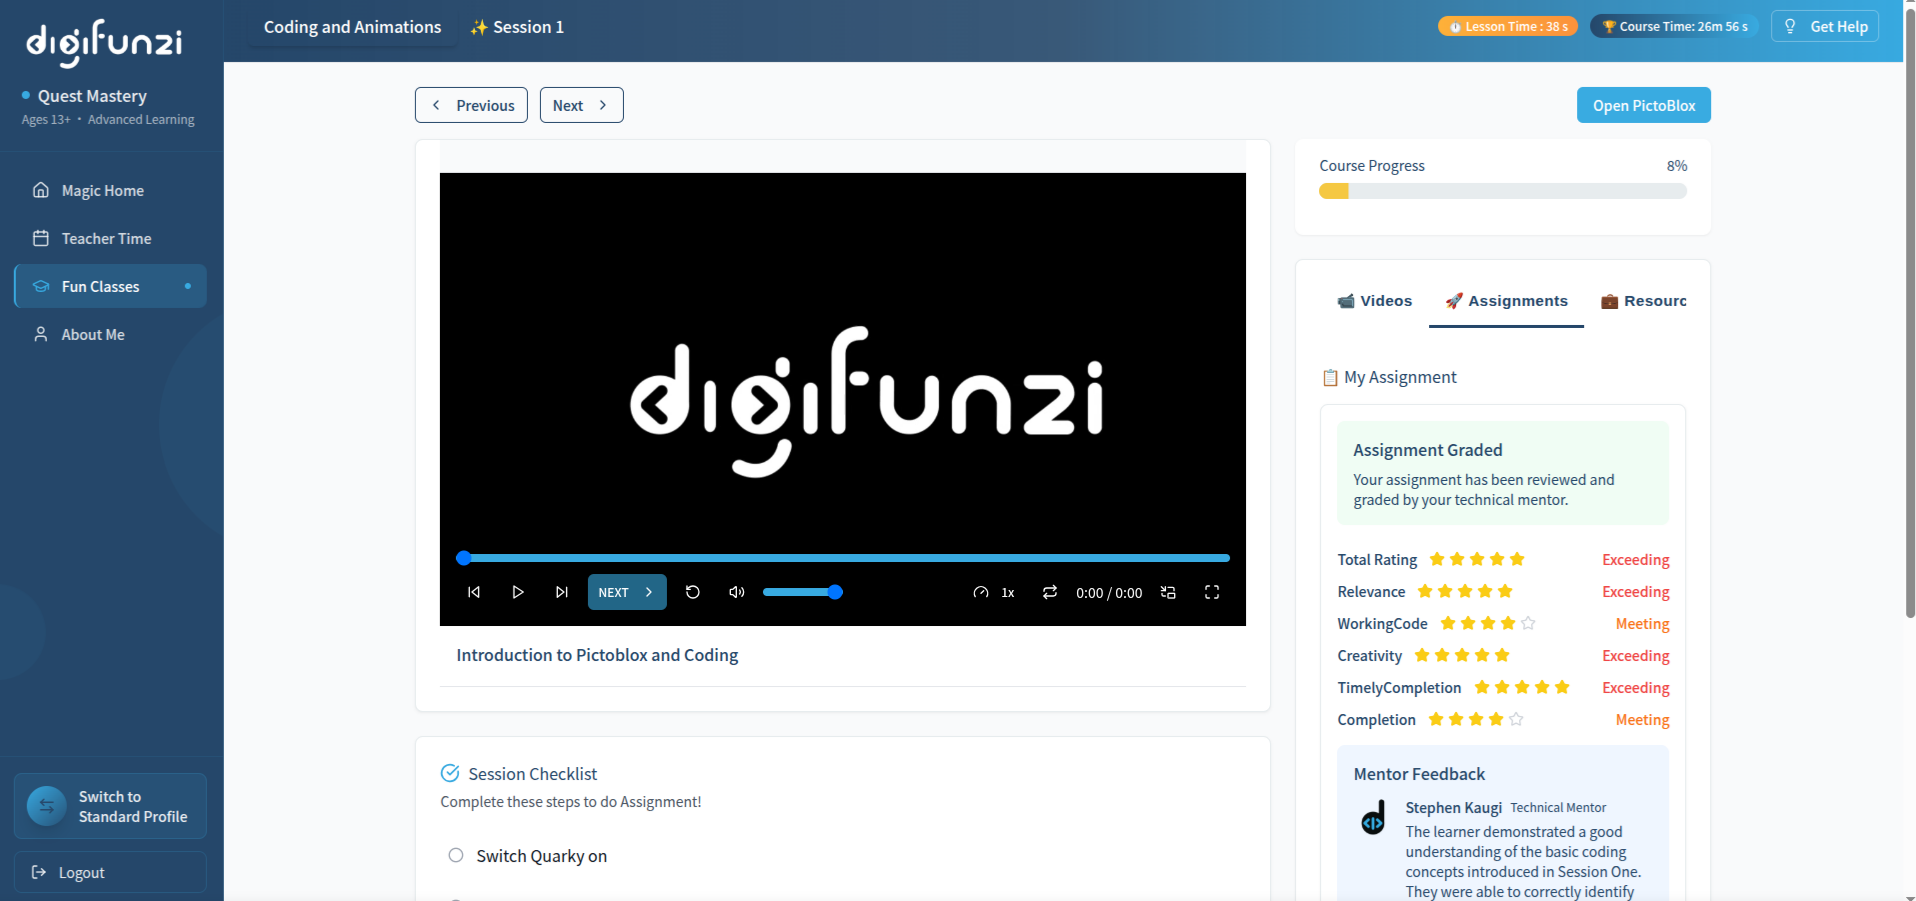The width and height of the screenshot is (1916, 901).
Task: Click Logout in the sidebar
Action: [81, 872]
